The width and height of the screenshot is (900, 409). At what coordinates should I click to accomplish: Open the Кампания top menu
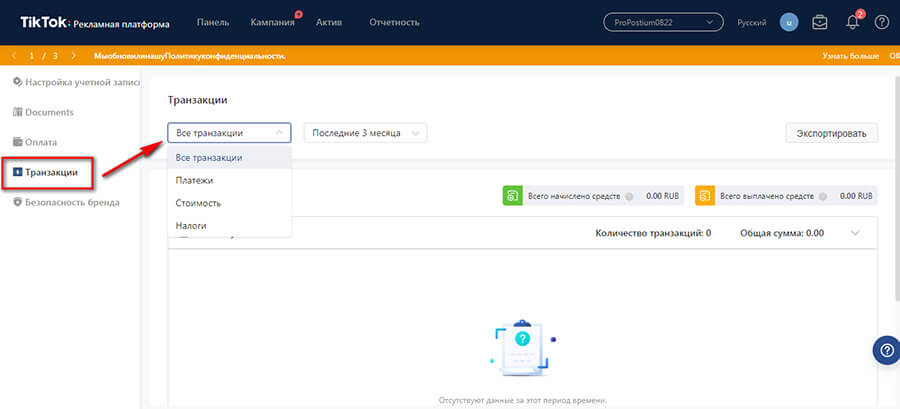(272, 22)
